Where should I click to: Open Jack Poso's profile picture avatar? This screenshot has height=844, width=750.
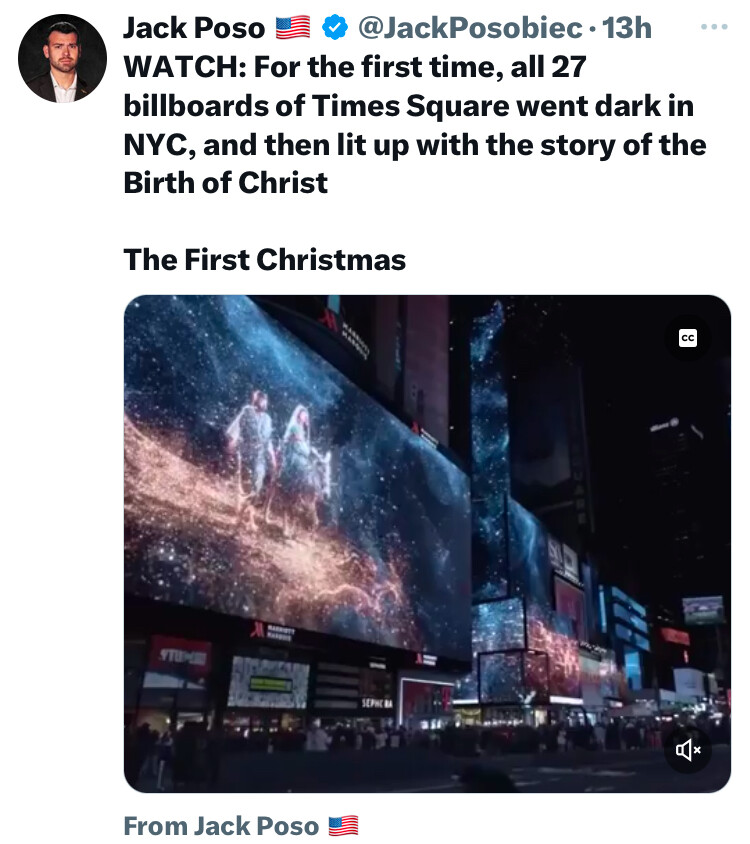click(62, 58)
